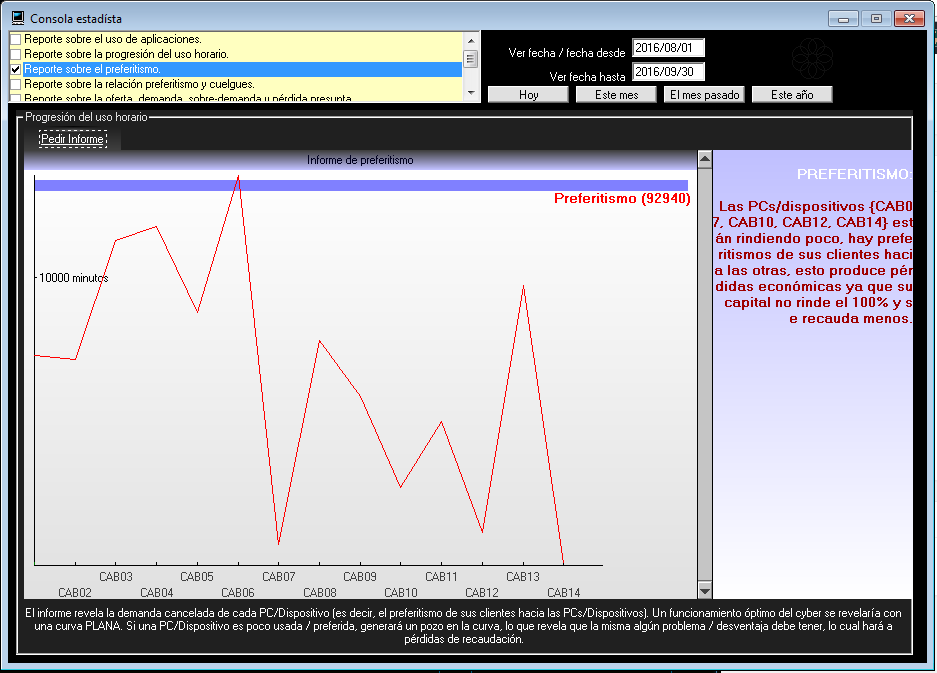937x673 pixels.
Task: Maximize the Consola estadísta window
Action: point(876,18)
